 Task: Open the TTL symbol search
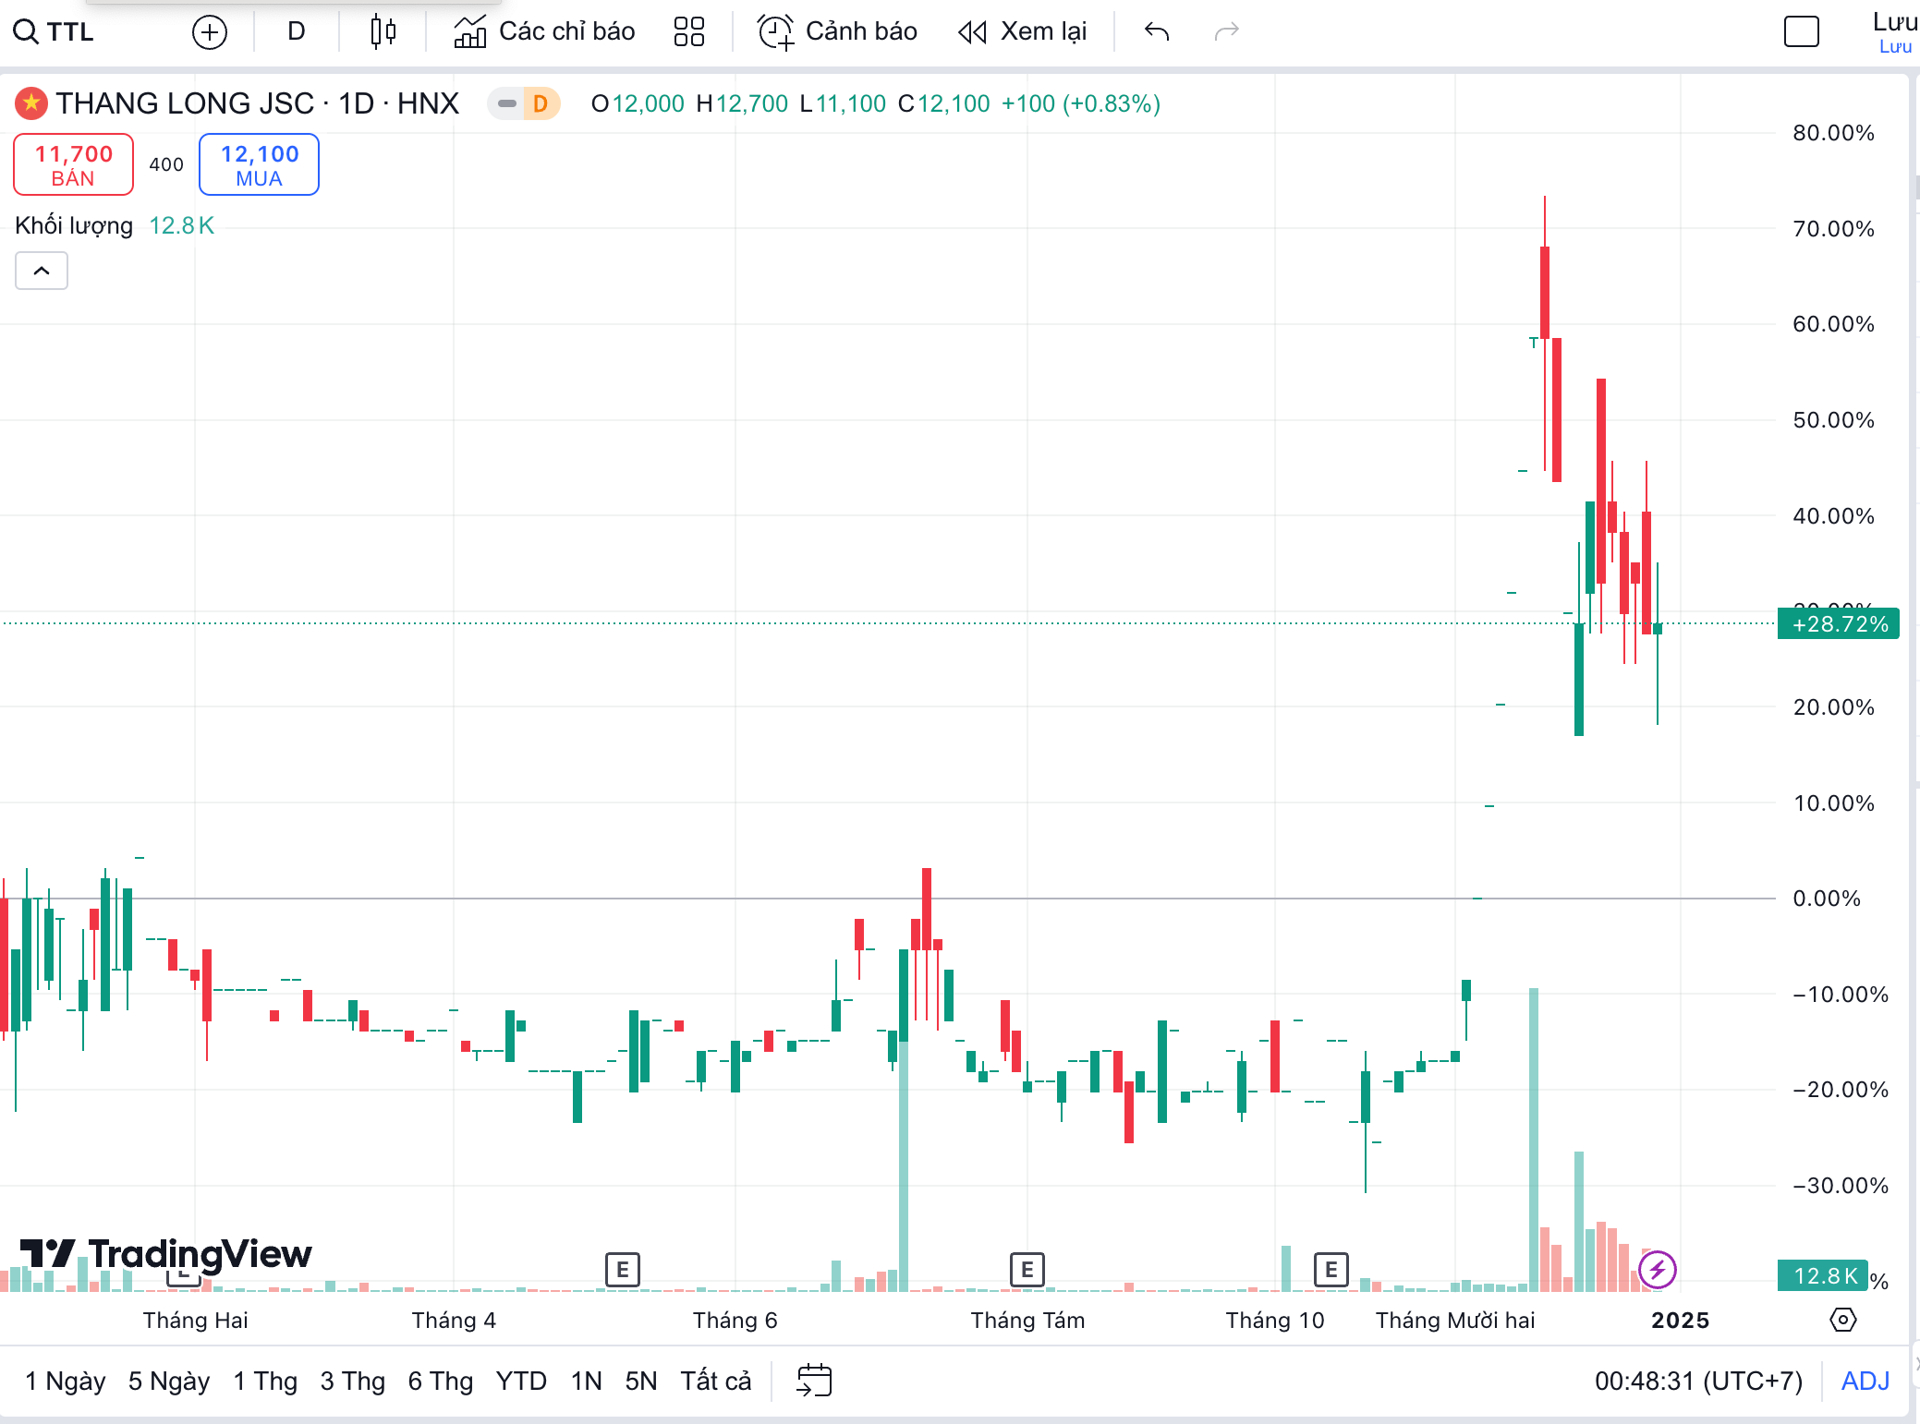click(x=56, y=32)
